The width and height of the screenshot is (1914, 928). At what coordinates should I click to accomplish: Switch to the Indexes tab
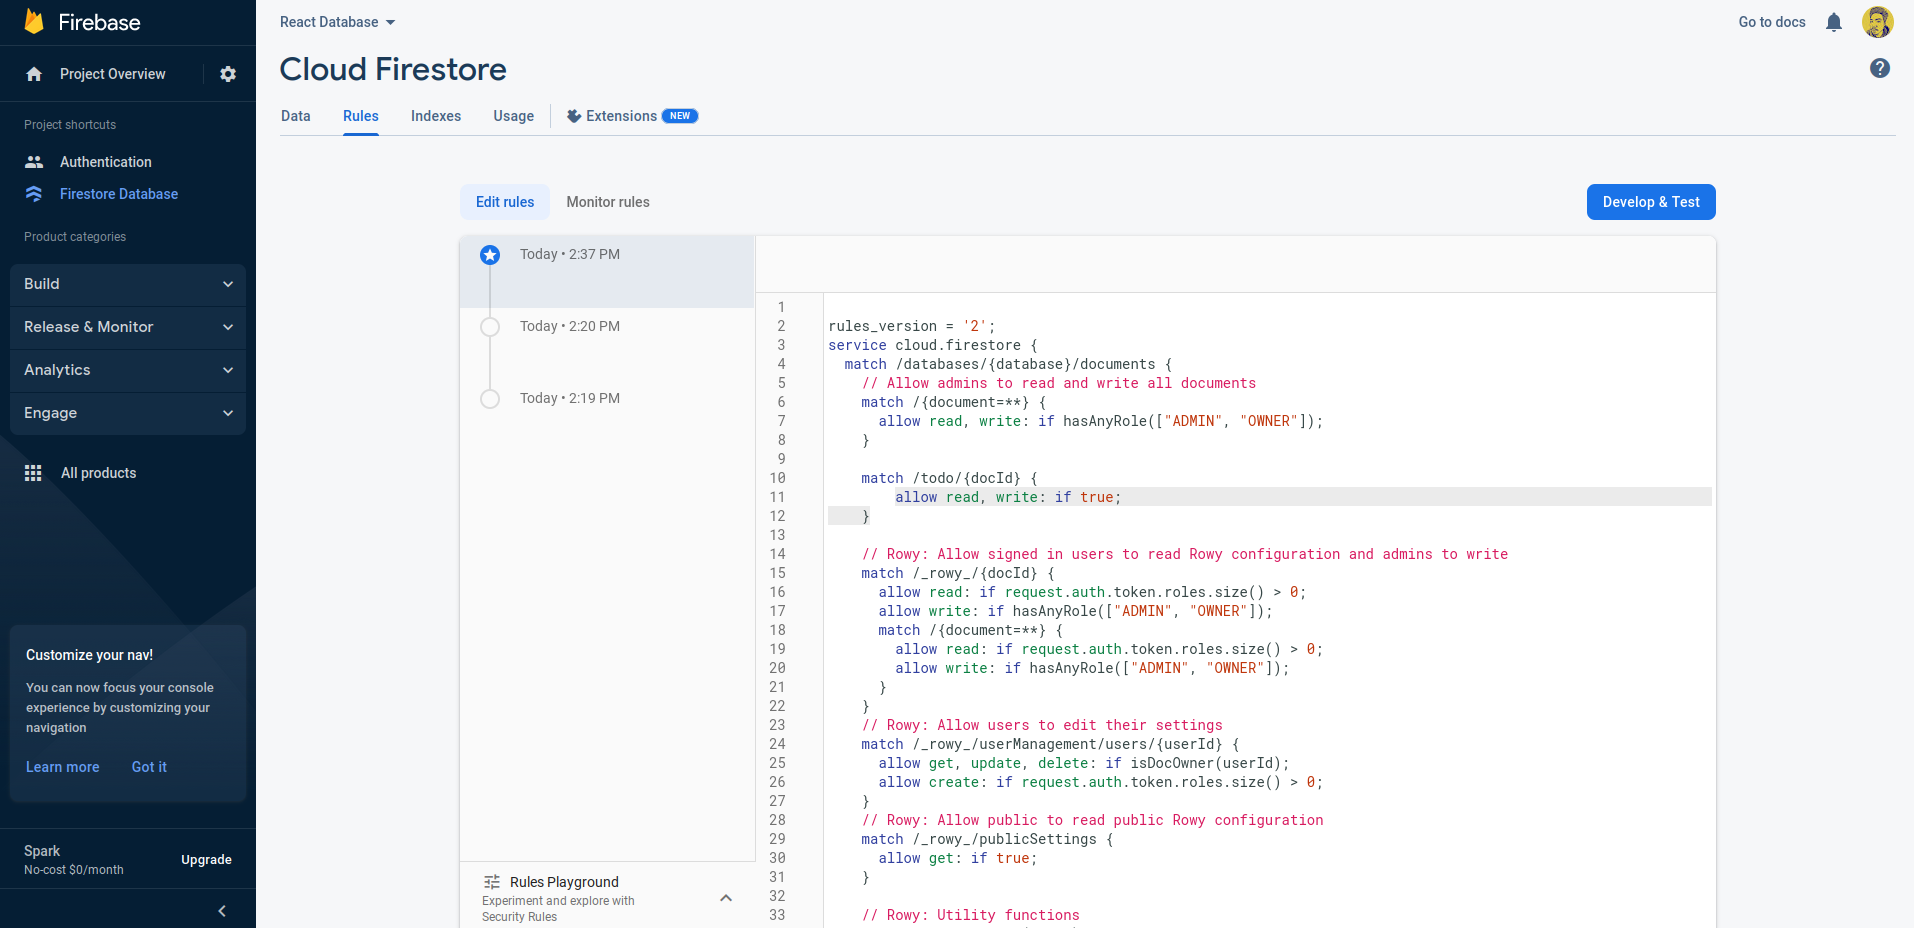436,116
